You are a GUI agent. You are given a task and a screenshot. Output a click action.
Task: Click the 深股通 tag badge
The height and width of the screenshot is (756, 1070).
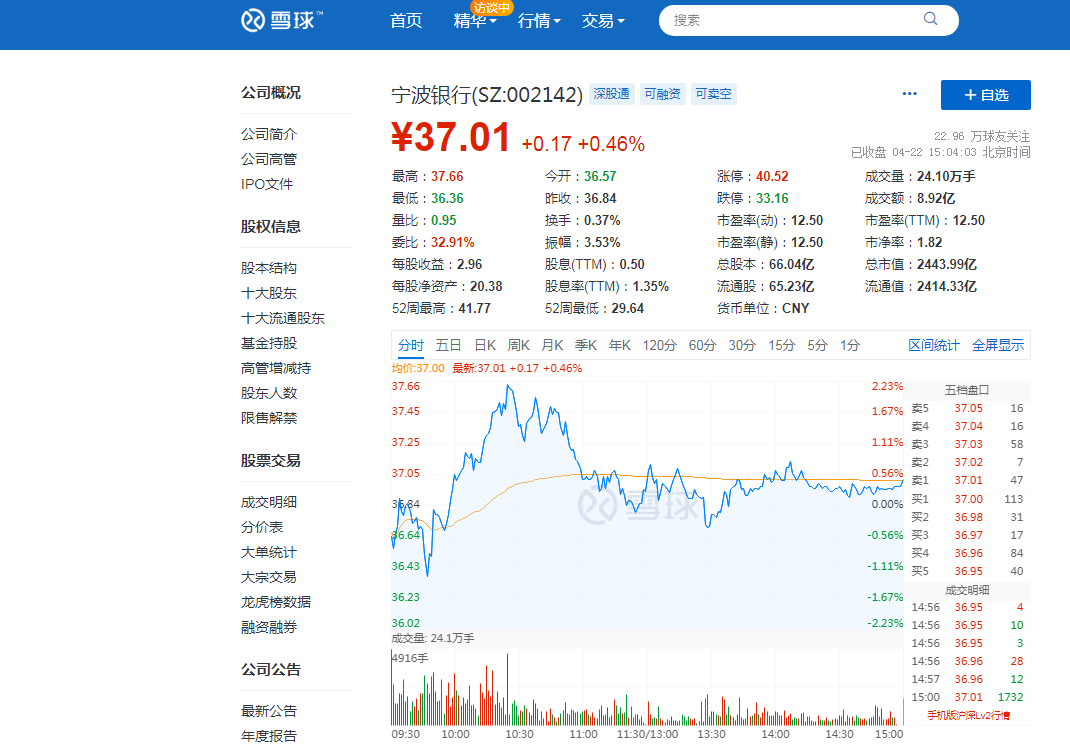pos(611,94)
